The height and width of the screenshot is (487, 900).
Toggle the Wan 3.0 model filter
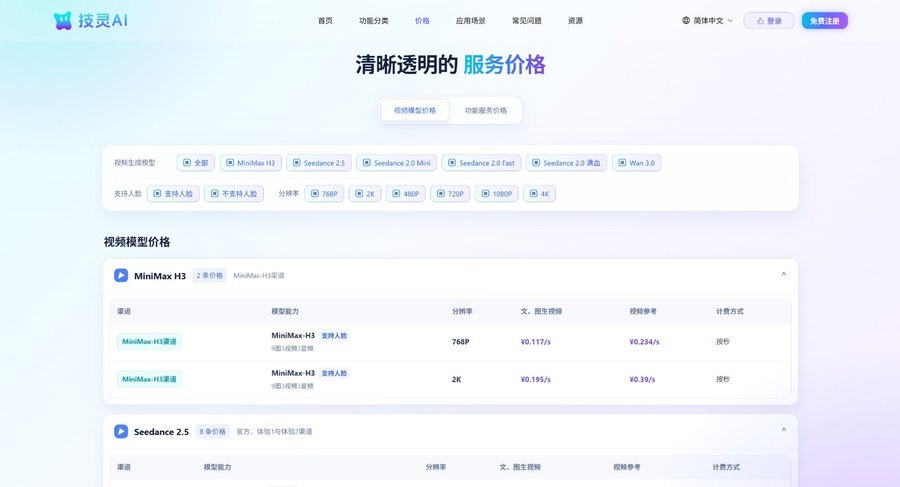click(637, 163)
